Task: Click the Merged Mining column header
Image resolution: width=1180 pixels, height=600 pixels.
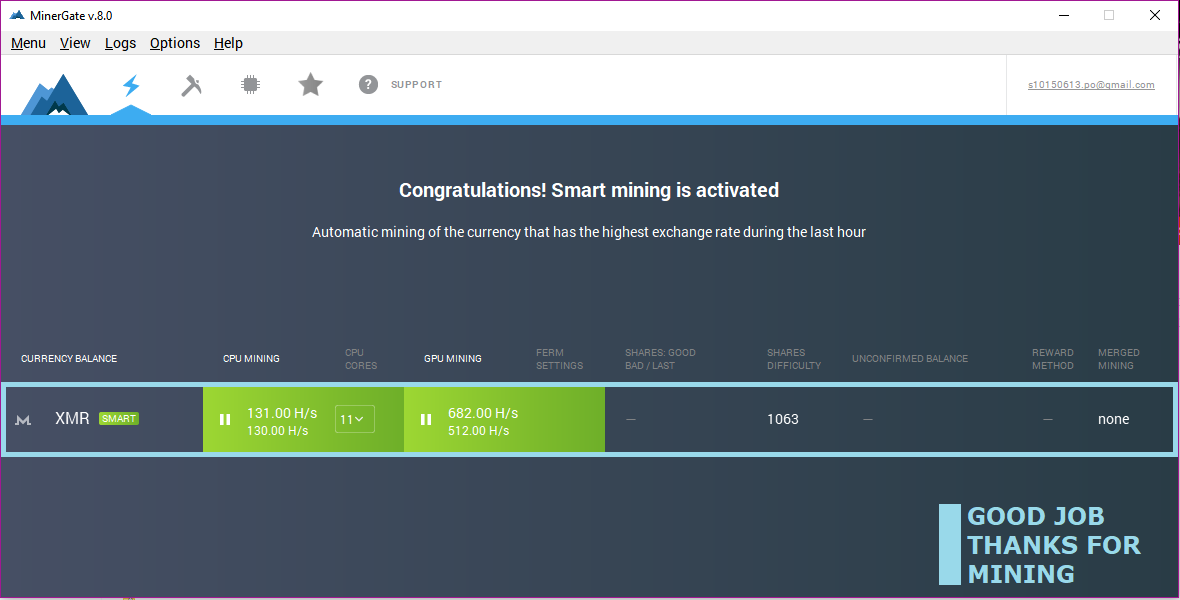Action: (1119, 359)
